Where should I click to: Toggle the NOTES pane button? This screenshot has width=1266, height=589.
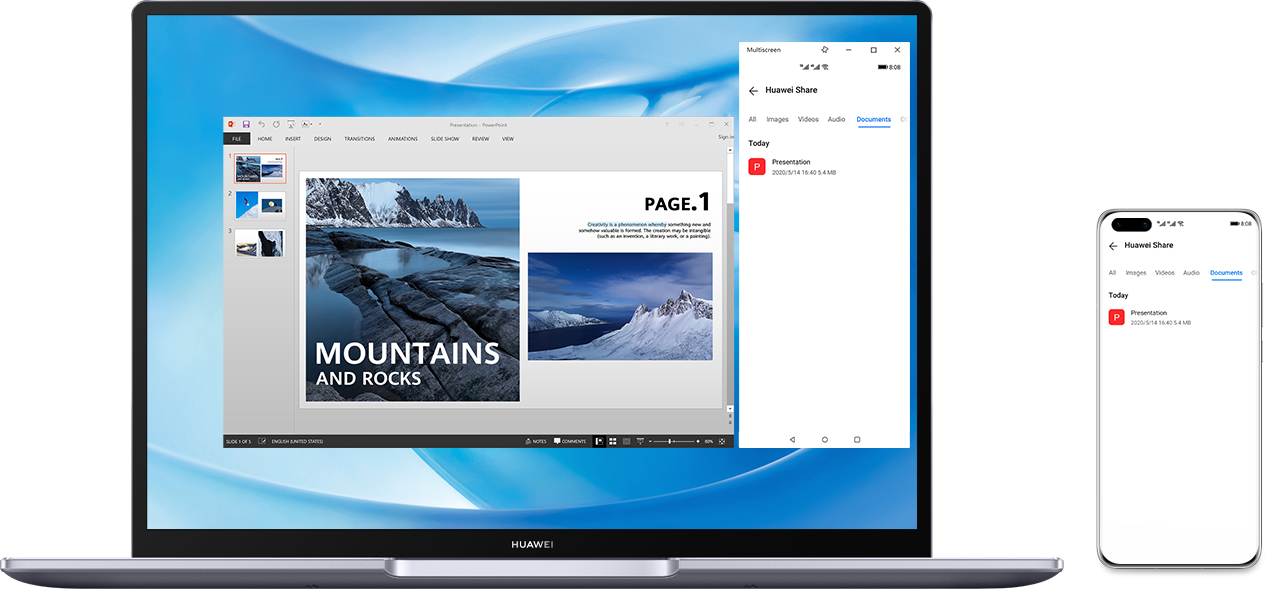point(536,441)
